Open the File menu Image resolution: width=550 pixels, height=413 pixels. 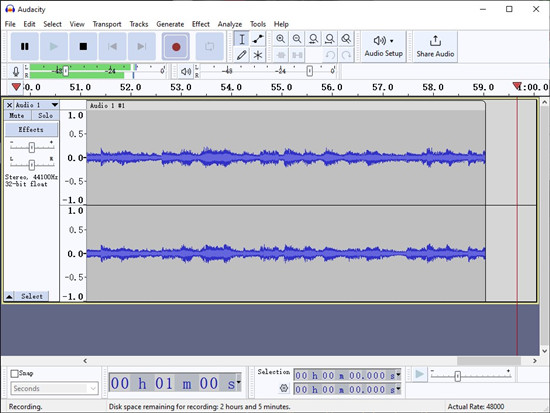coord(10,24)
